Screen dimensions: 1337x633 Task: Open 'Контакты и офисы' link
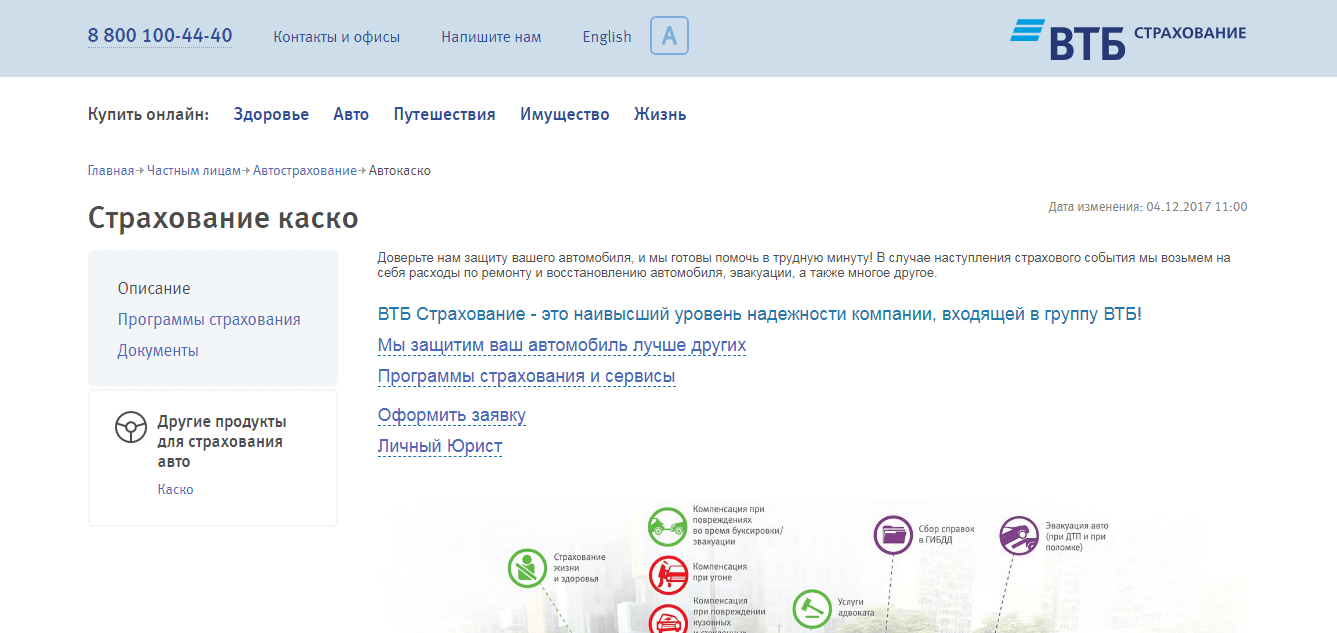336,37
